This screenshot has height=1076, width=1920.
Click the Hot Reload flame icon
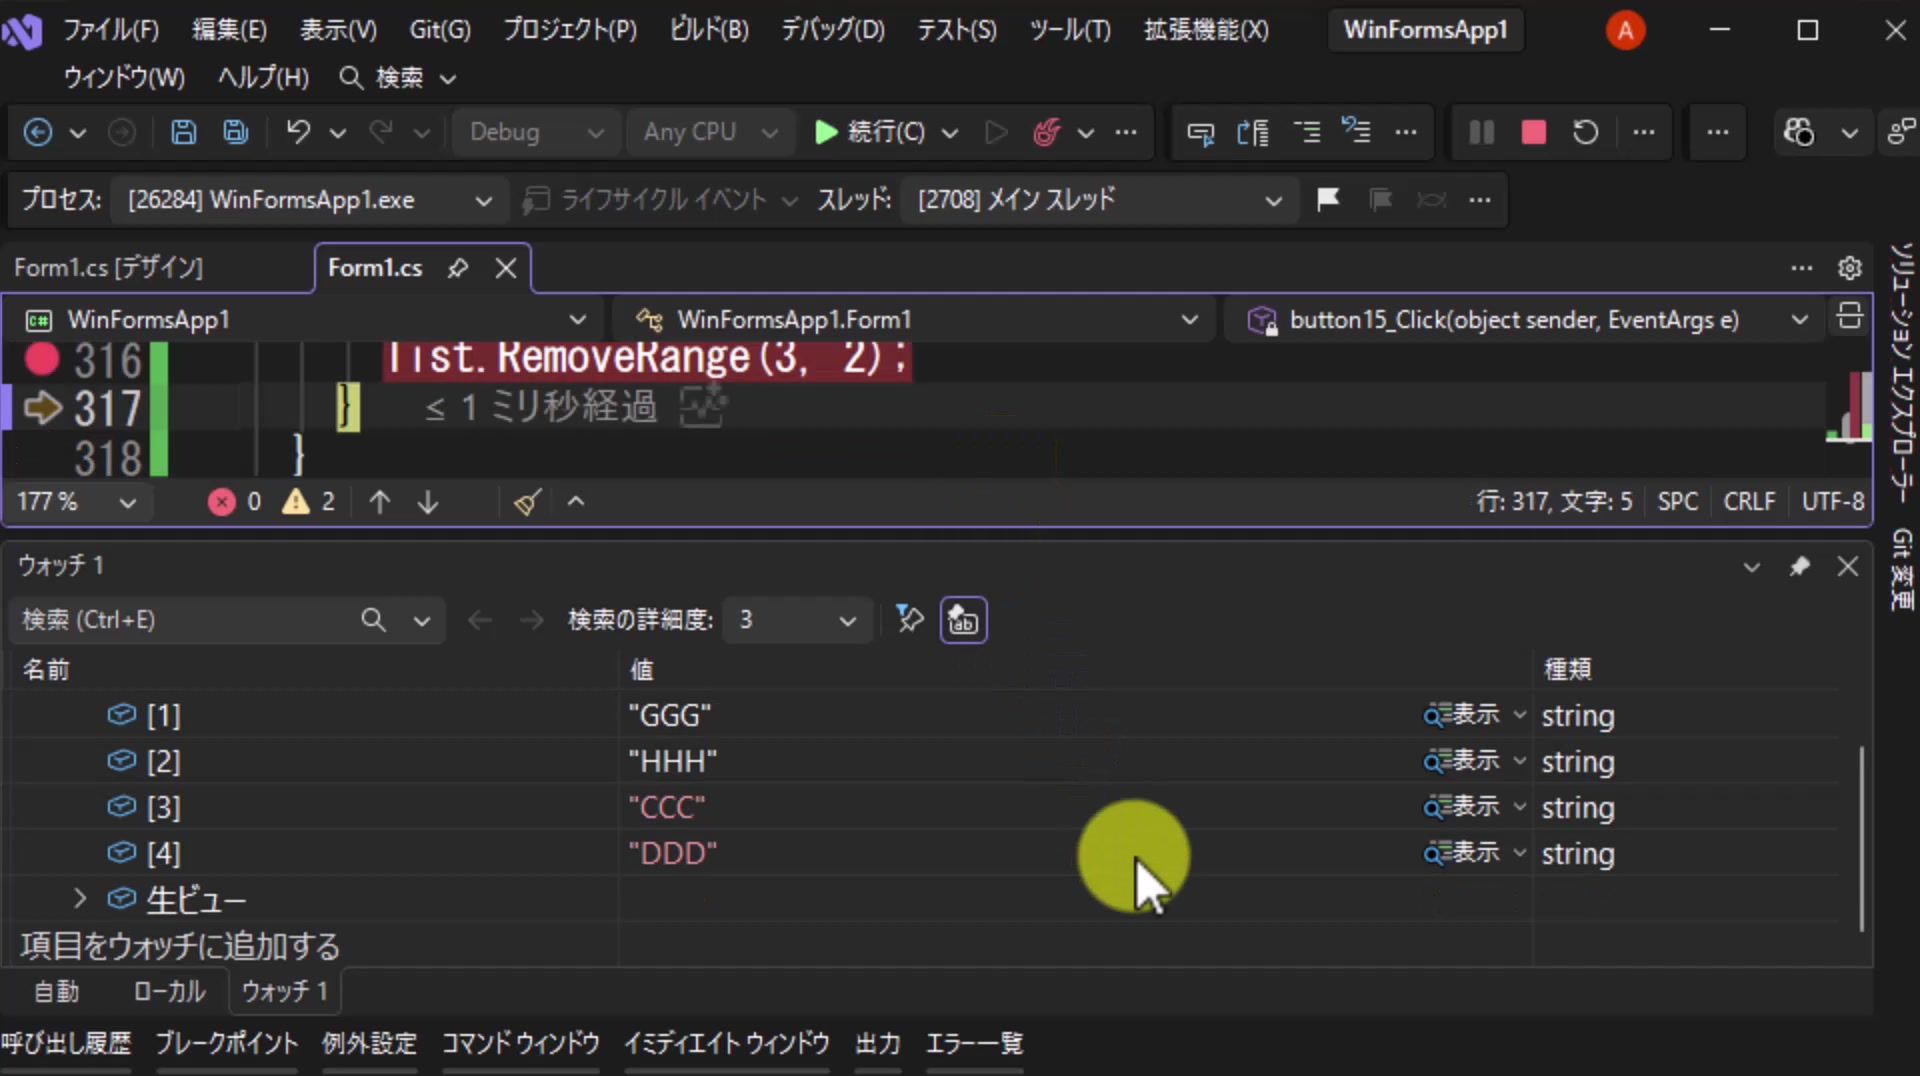click(1047, 132)
